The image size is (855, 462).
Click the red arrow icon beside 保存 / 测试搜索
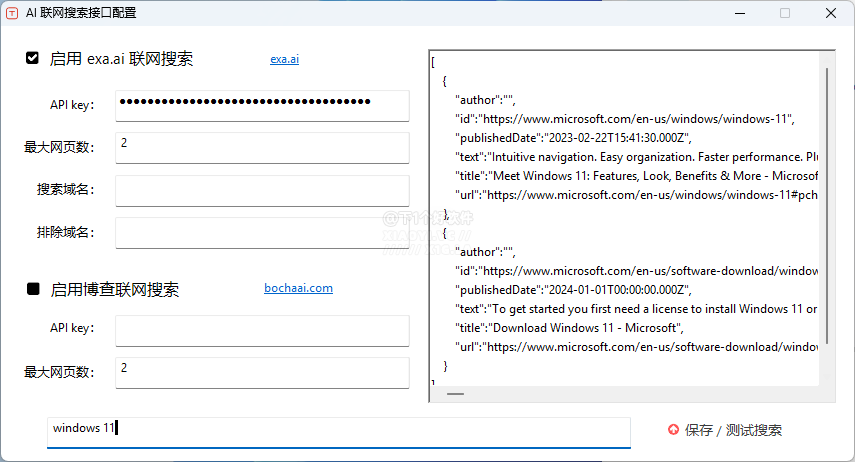pyautogui.click(x=673, y=430)
